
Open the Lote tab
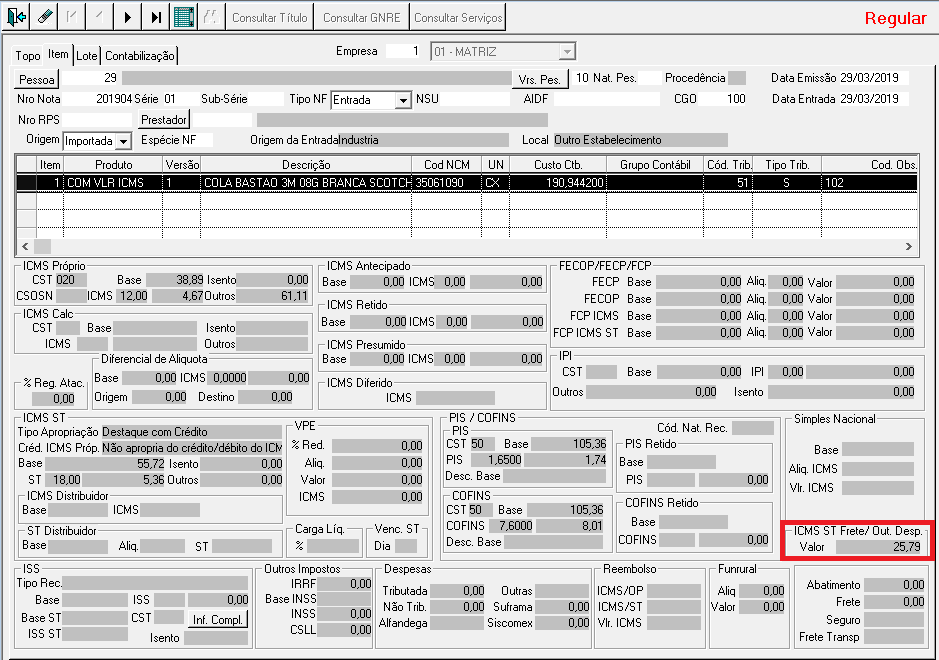click(87, 56)
